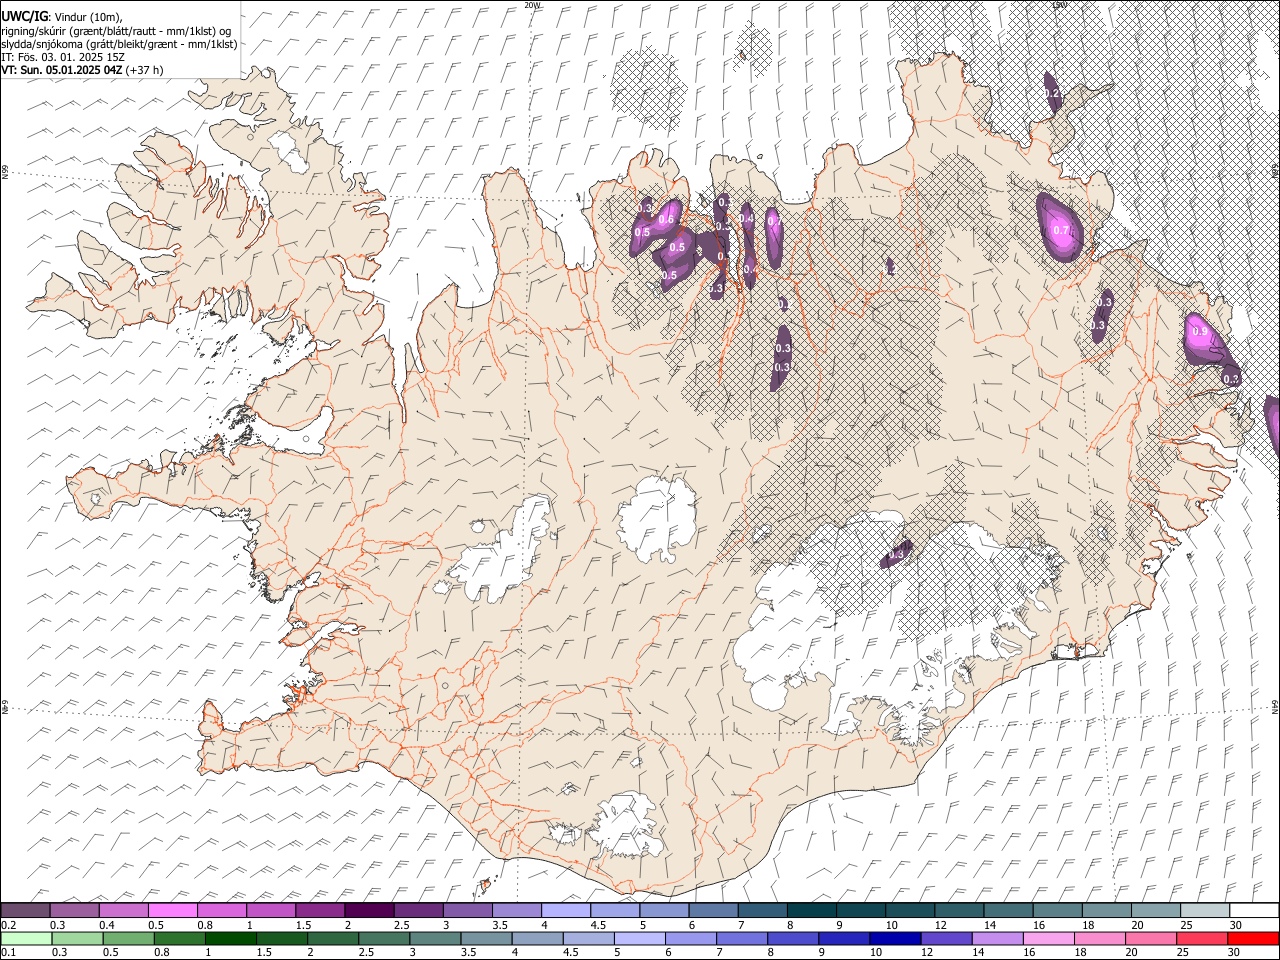Select the dark teal snow swatch between 8 and 9
Screen dimensions: 1280x960
coord(811,911)
